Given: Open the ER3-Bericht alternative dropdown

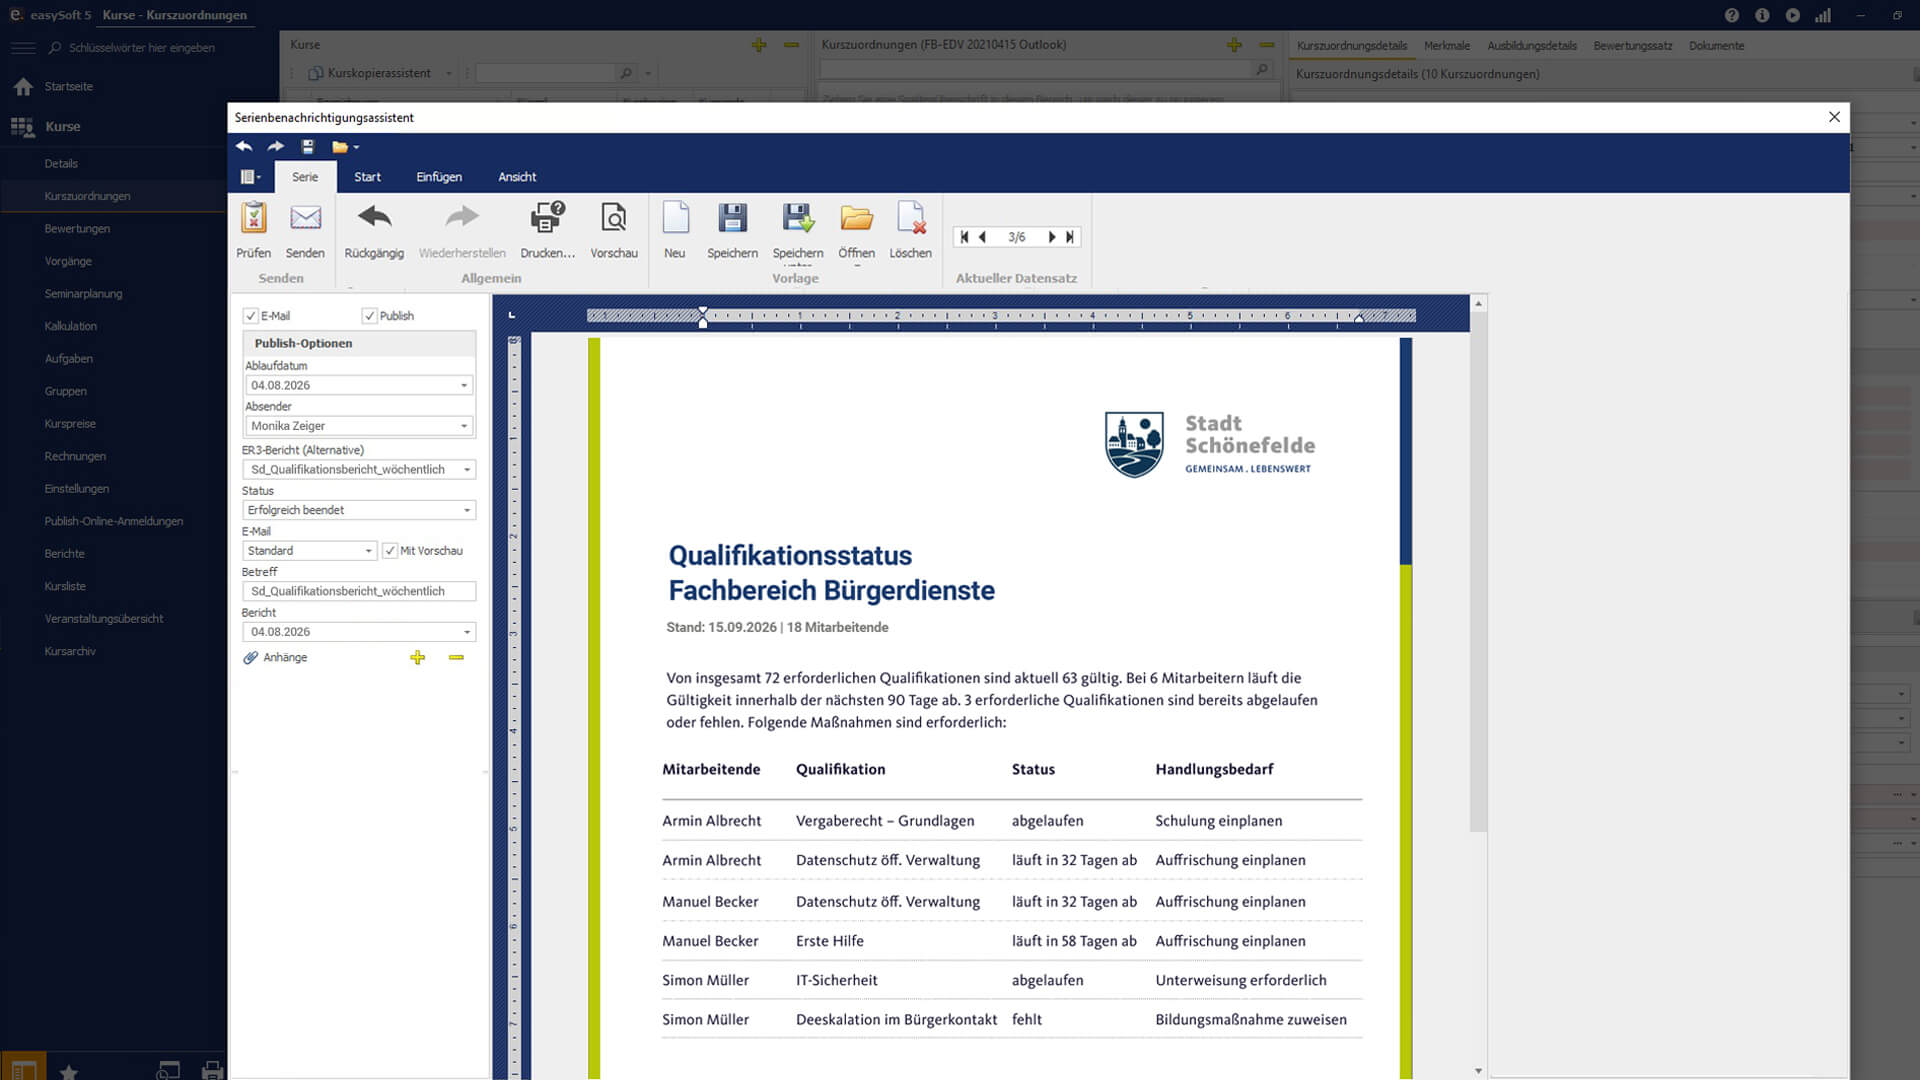Looking at the screenshot, I should point(466,469).
